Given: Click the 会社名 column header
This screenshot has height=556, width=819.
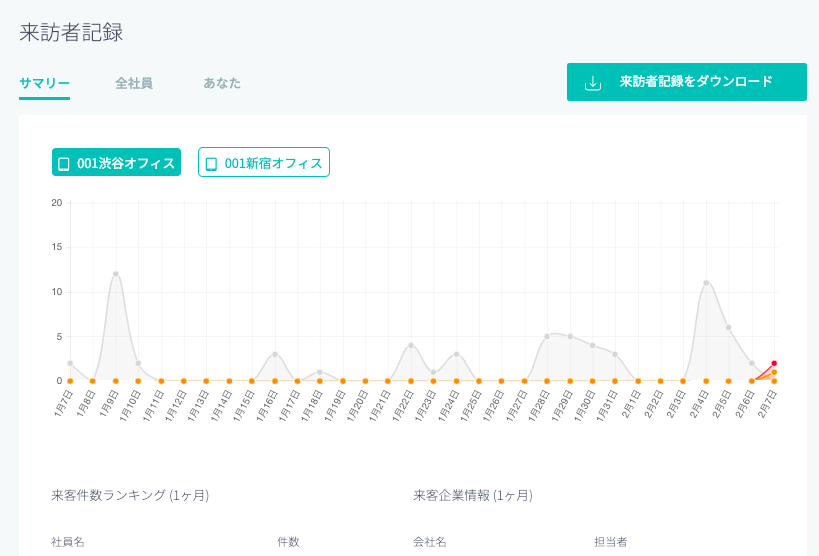Looking at the screenshot, I should (430, 541).
